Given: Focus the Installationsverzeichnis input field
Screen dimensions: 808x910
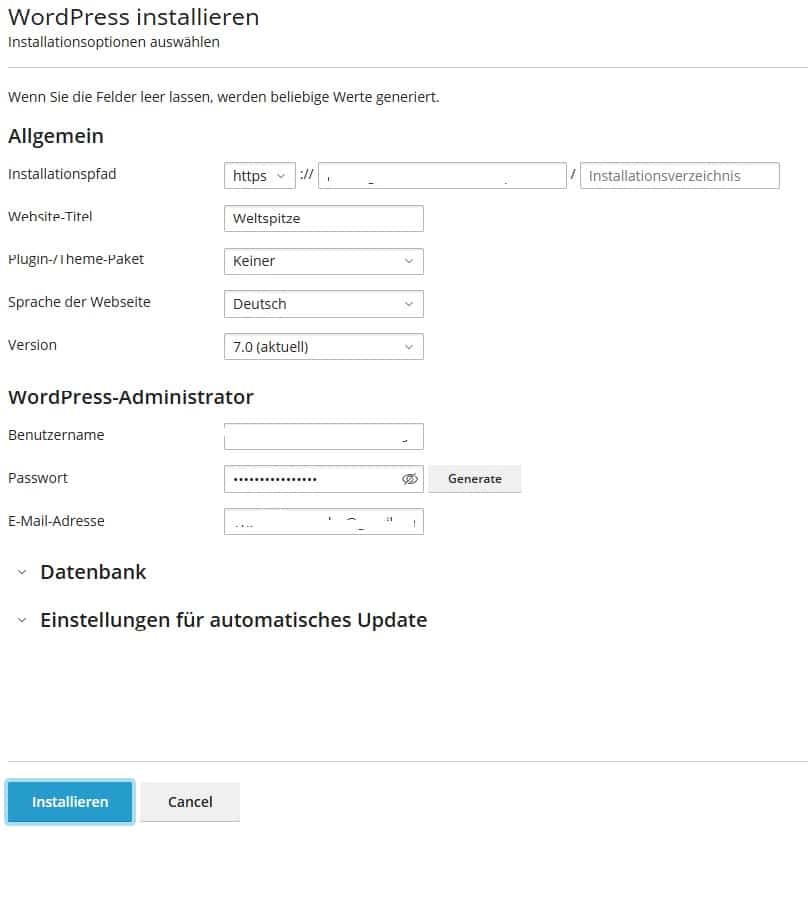Looking at the screenshot, I should pyautogui.click(x=680, y=175).
